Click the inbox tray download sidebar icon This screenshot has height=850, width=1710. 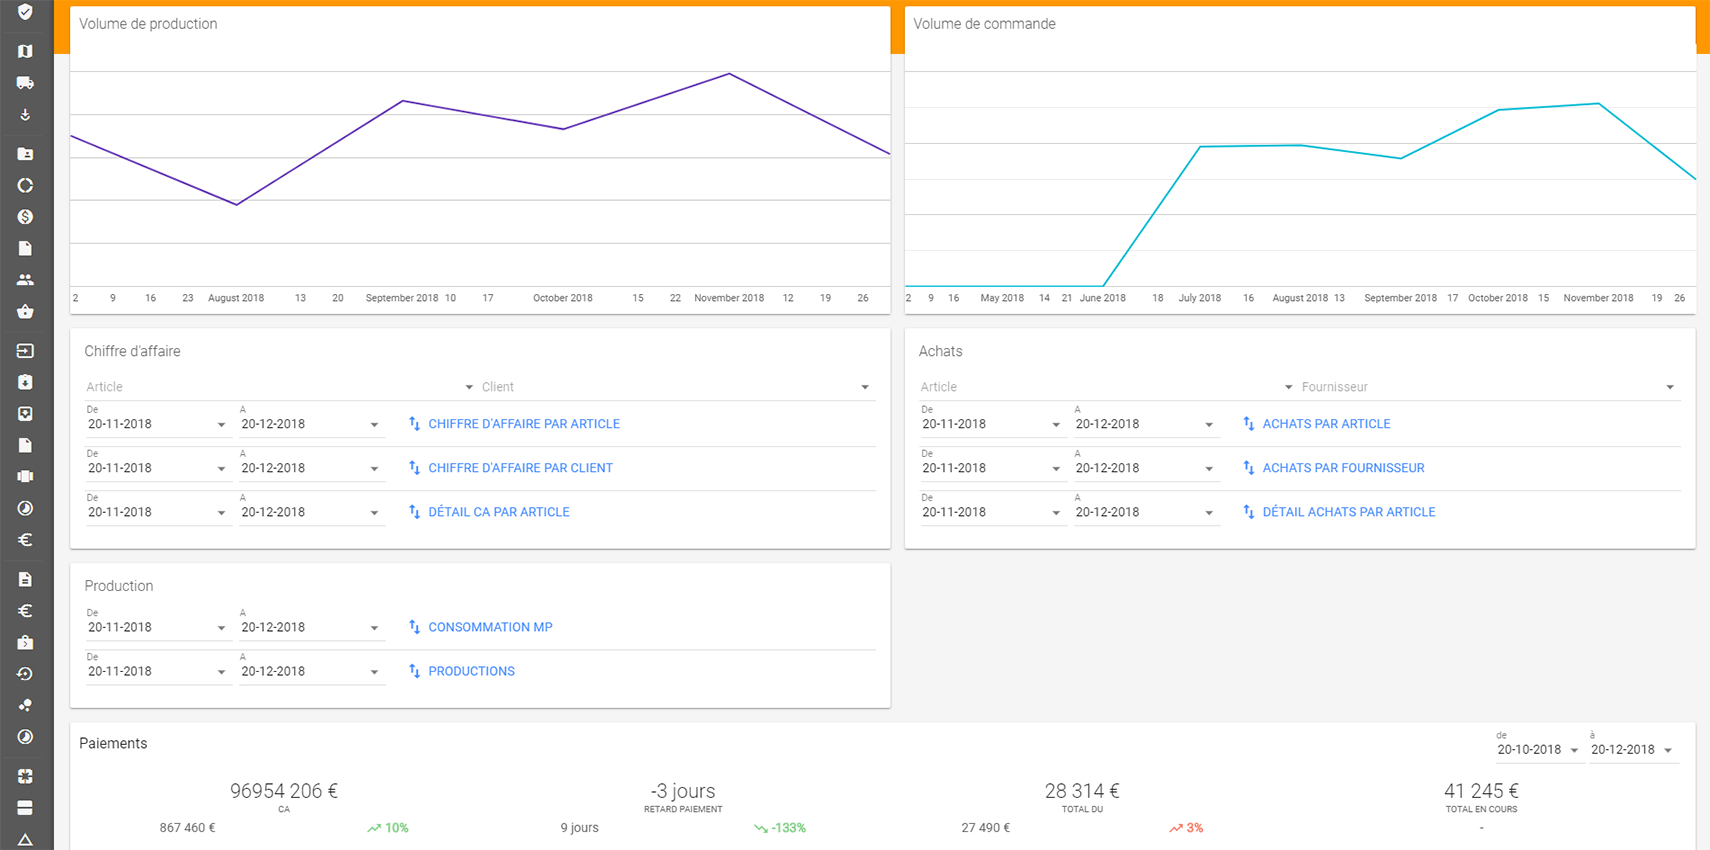pyautogui.click(x=25, y=413)
